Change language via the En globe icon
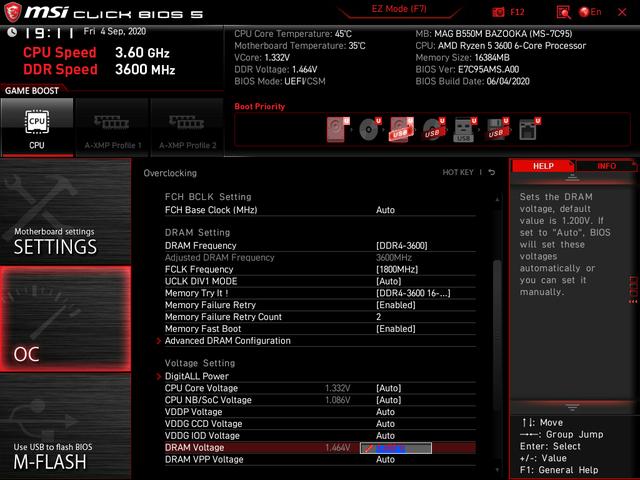Viewport: 640px width, 480px height. point(590,12)
